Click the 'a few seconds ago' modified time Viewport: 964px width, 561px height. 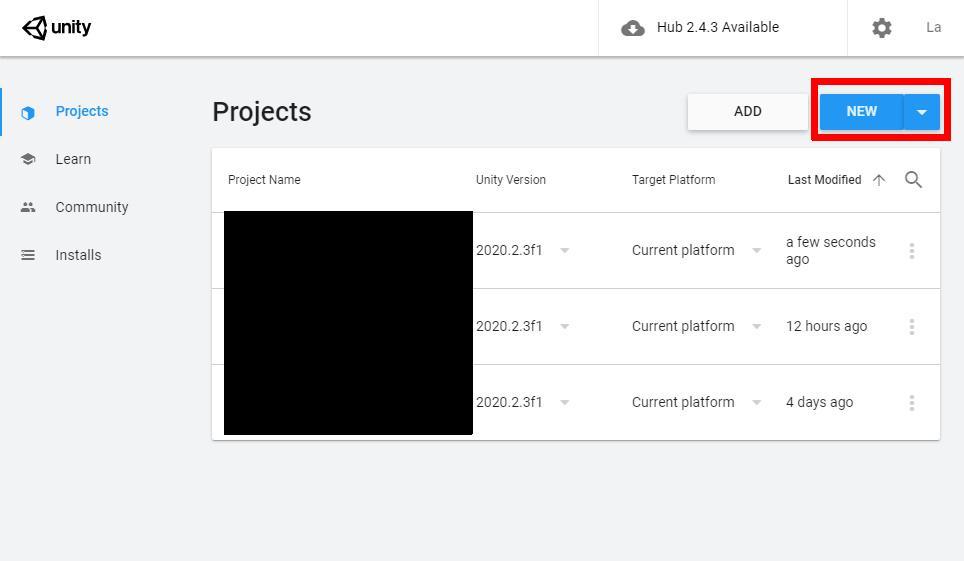tap(831, 250)
